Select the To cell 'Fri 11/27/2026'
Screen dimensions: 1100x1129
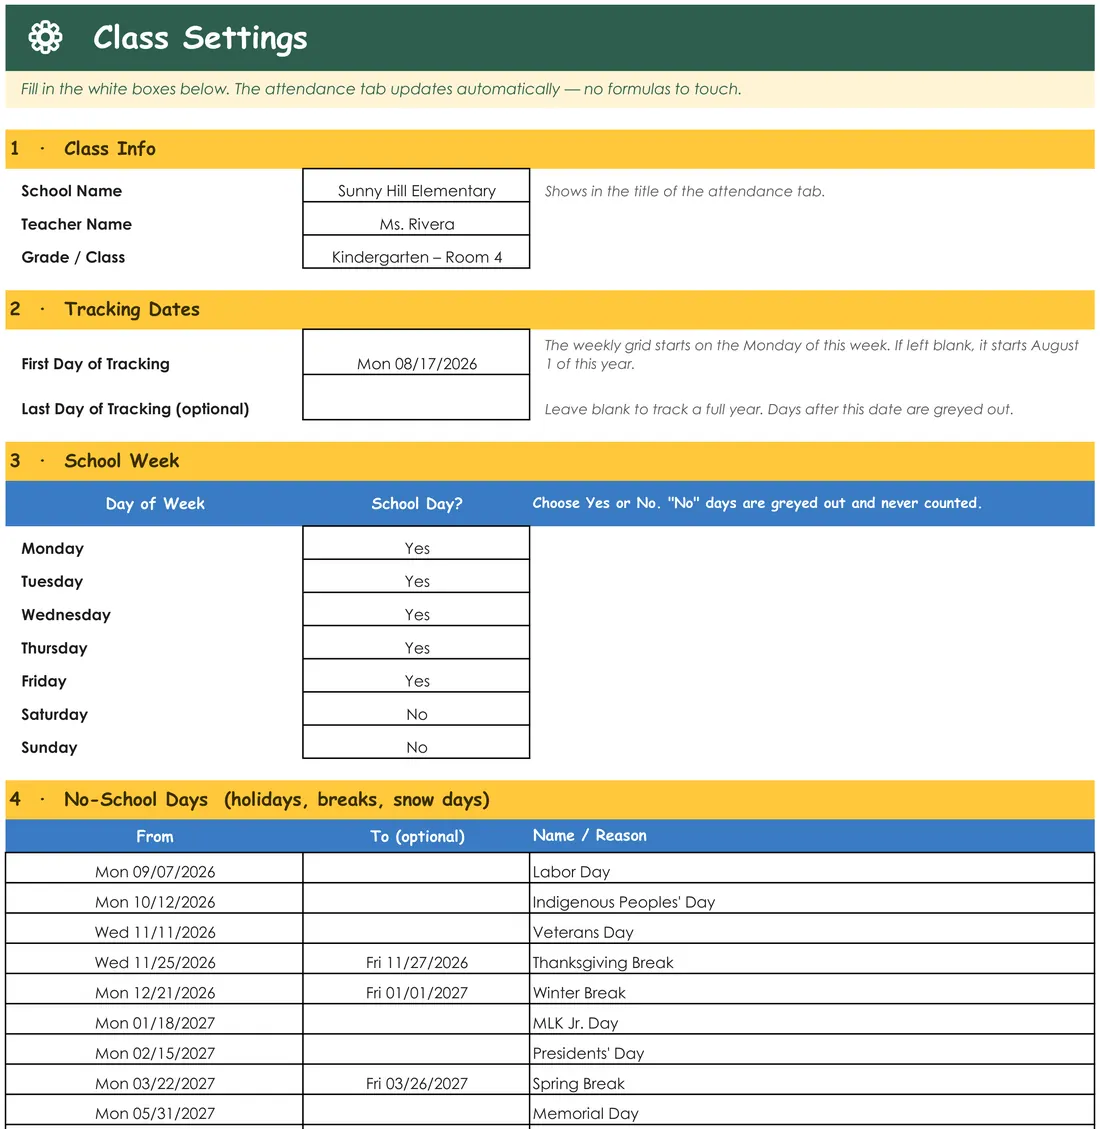click(416, 959)
